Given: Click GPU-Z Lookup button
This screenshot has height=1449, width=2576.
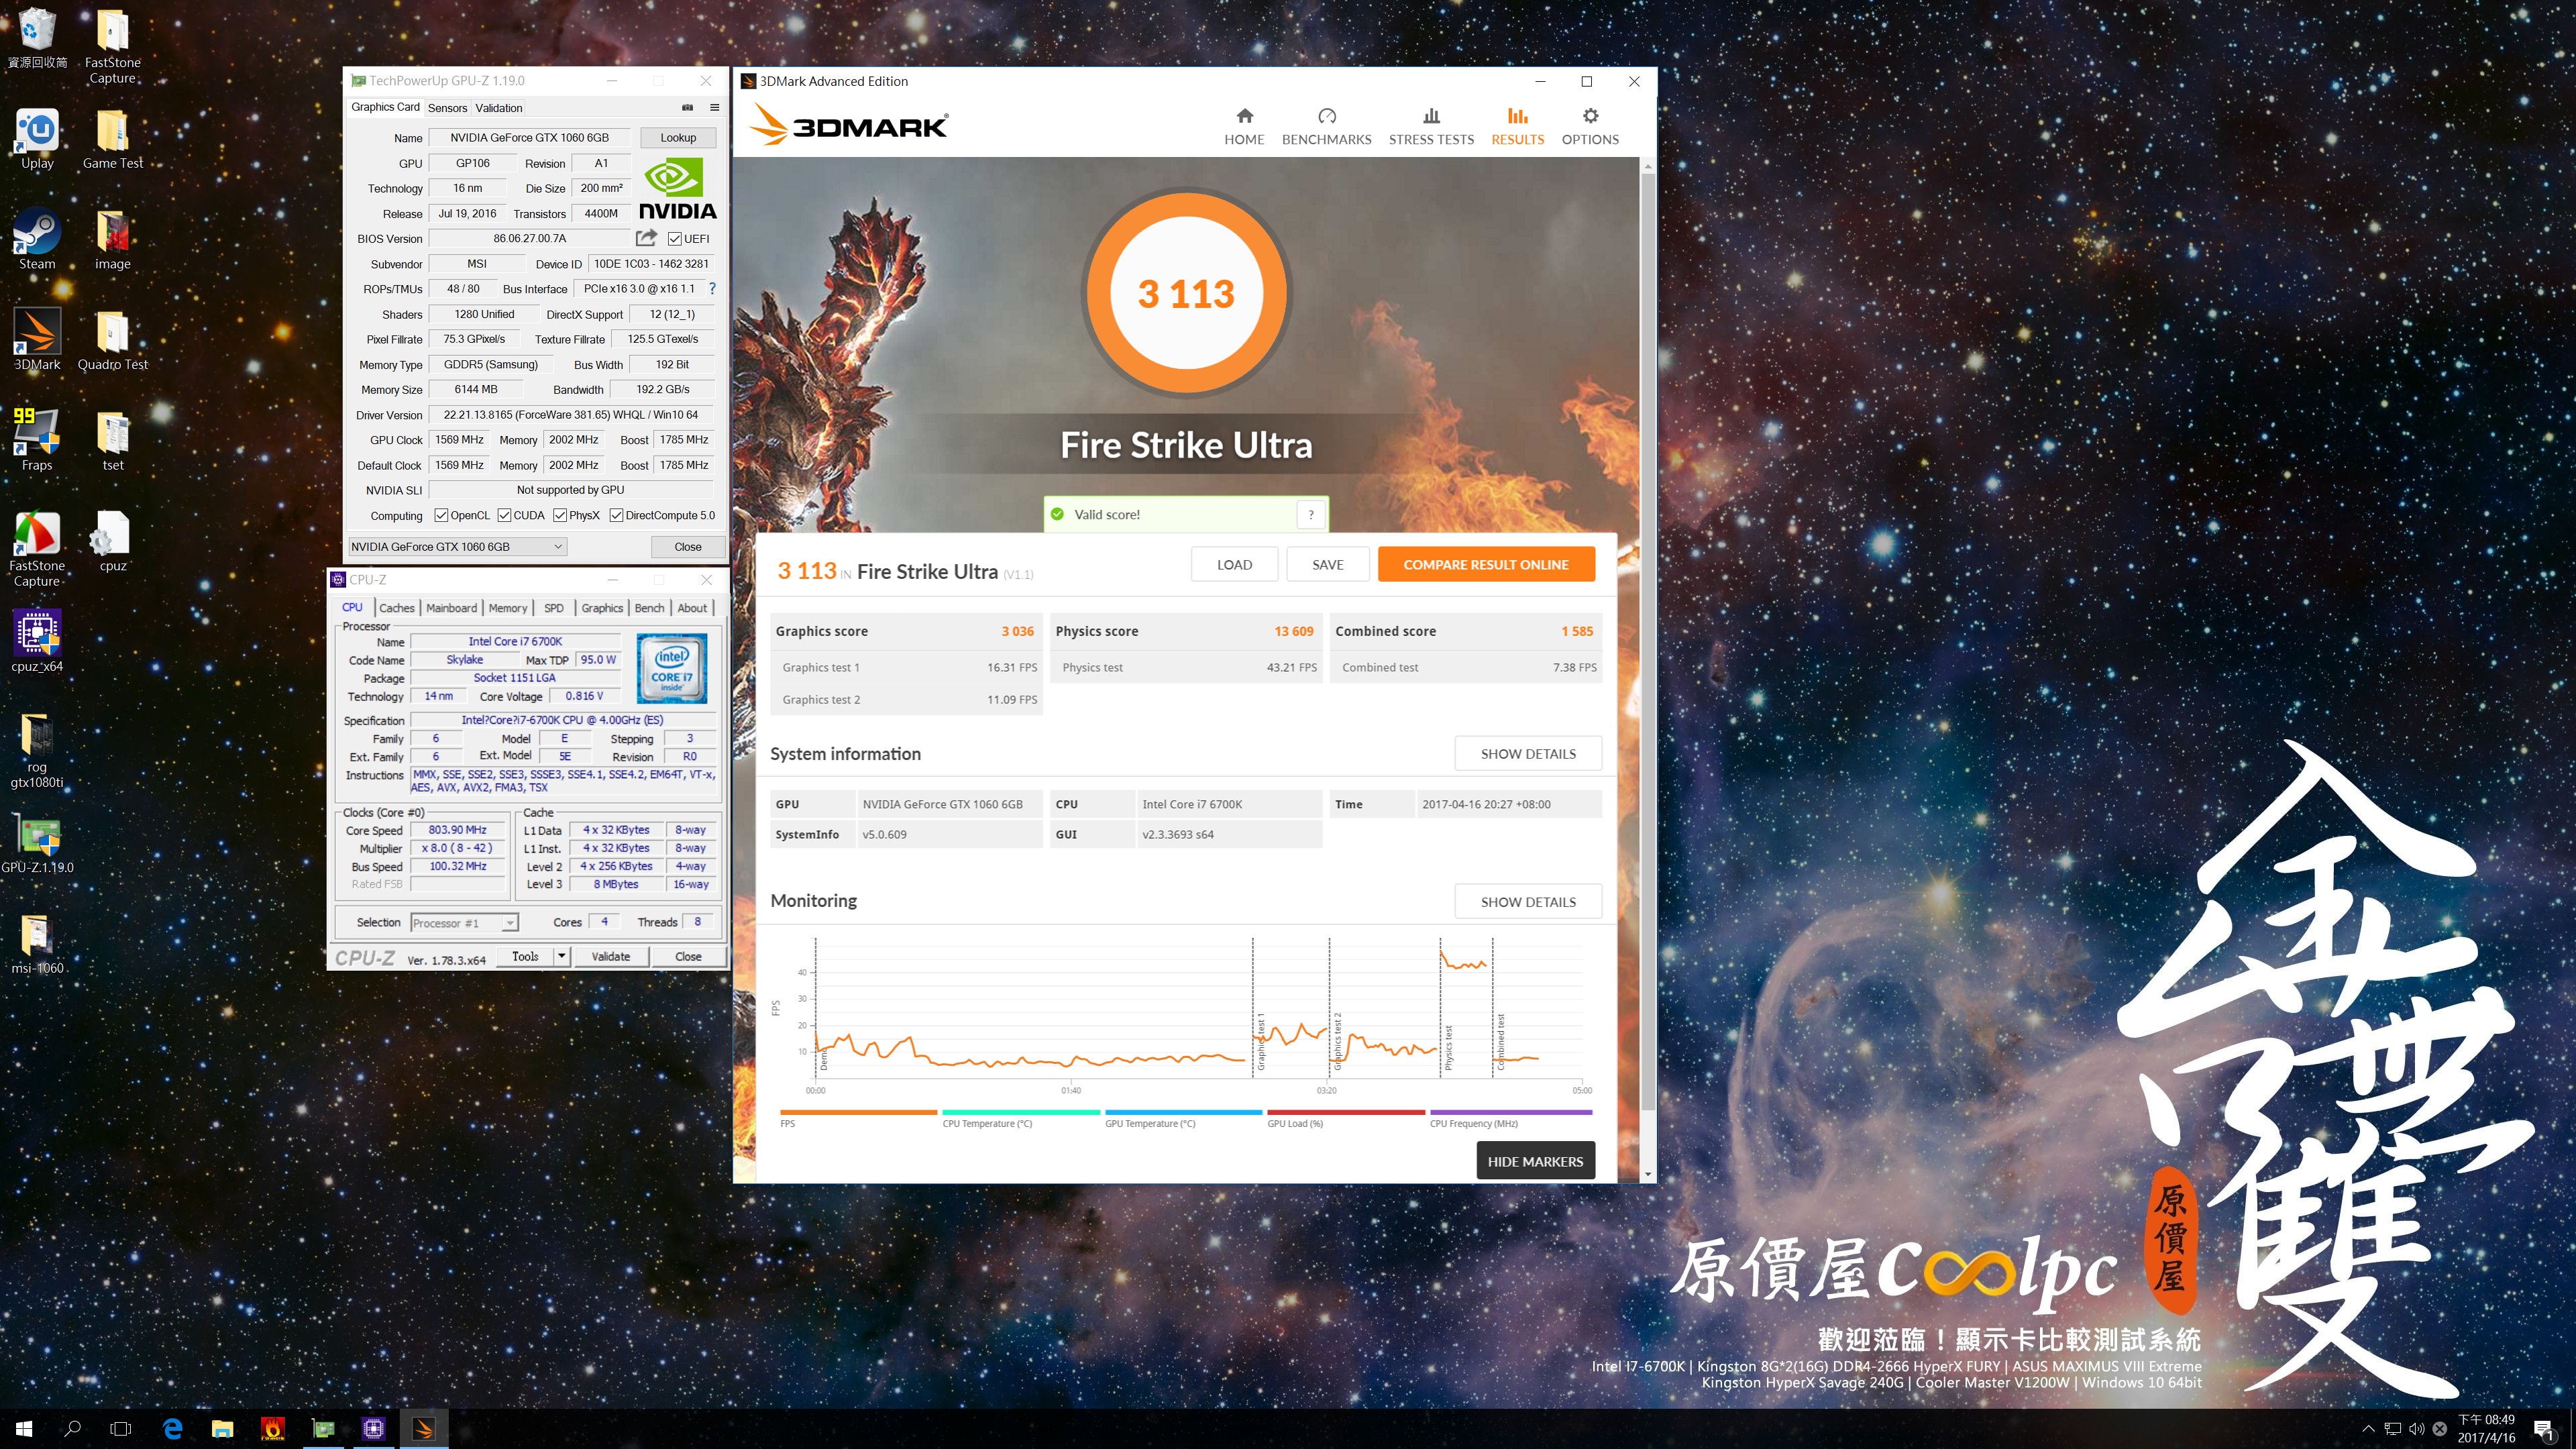Looking at the screenshot, I should [677, 138].
